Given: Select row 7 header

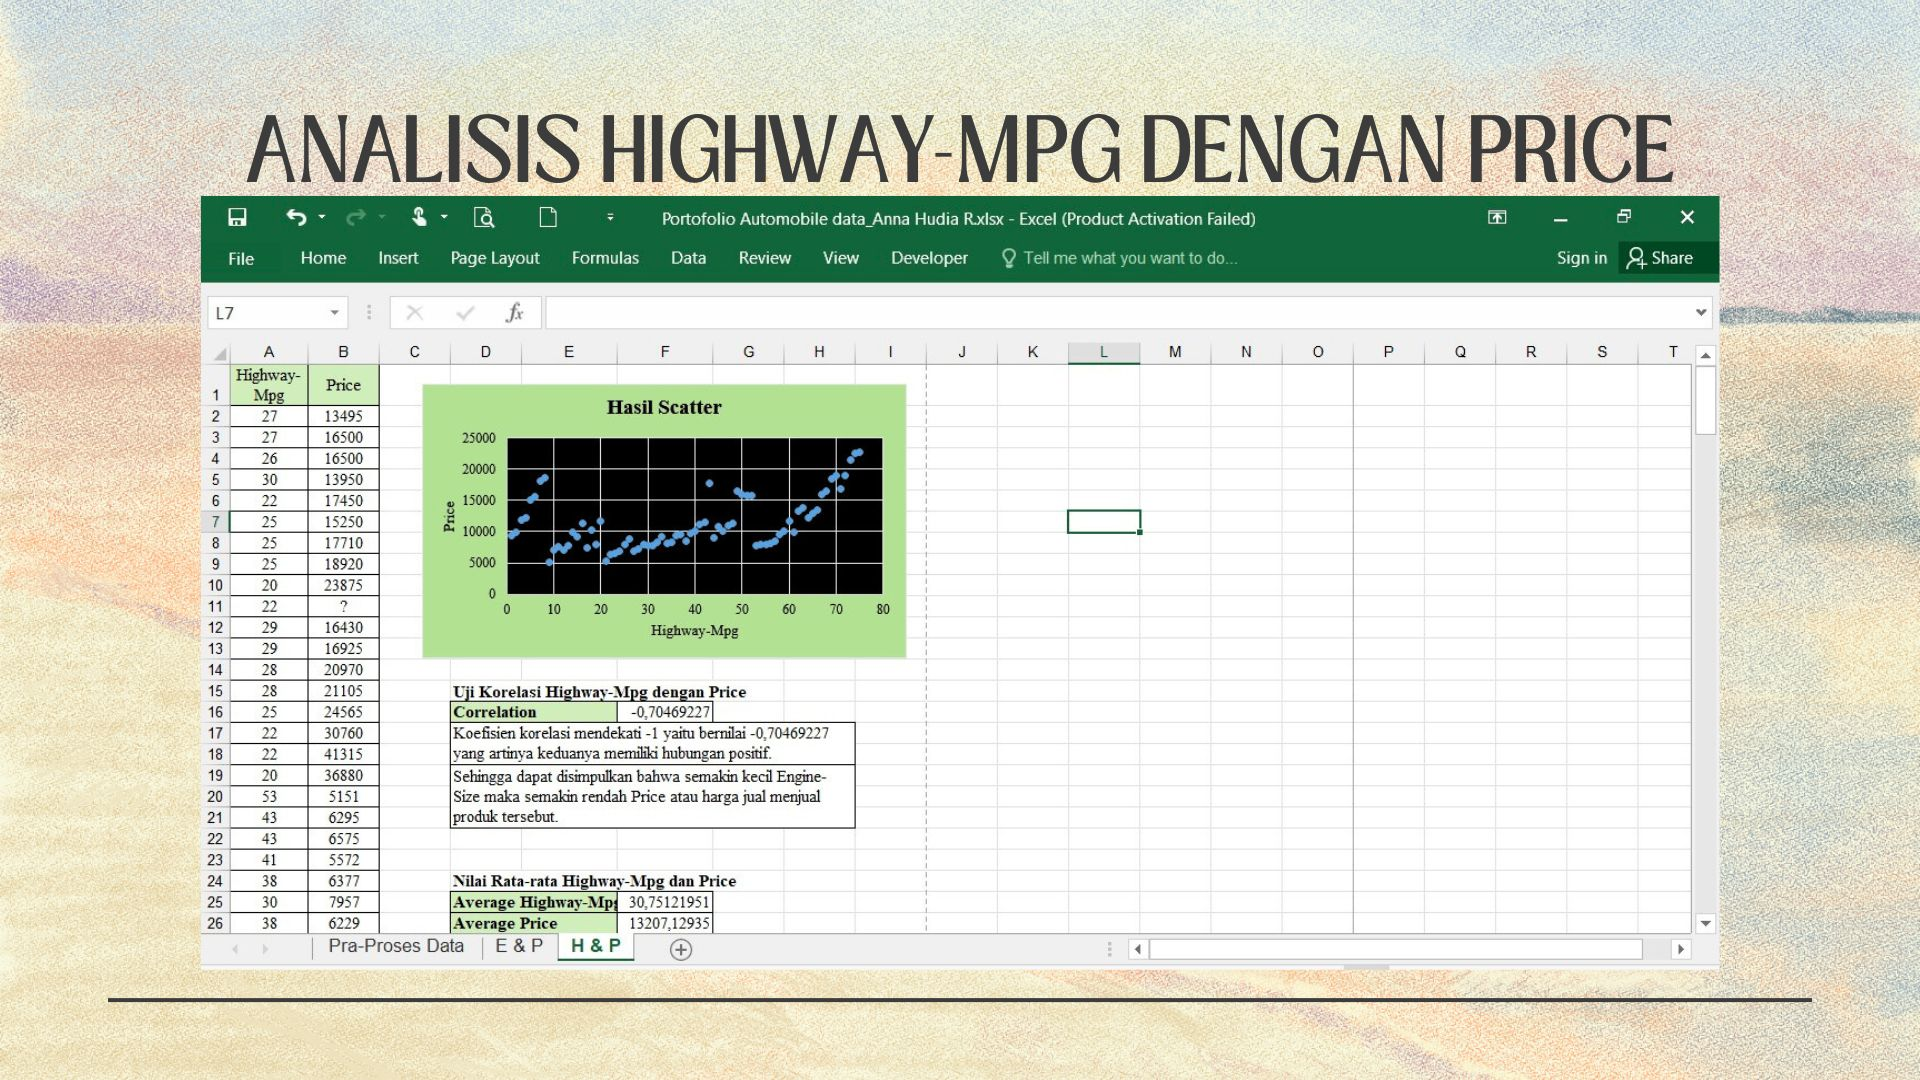Looking at the screenshot, I should [215, 522].
